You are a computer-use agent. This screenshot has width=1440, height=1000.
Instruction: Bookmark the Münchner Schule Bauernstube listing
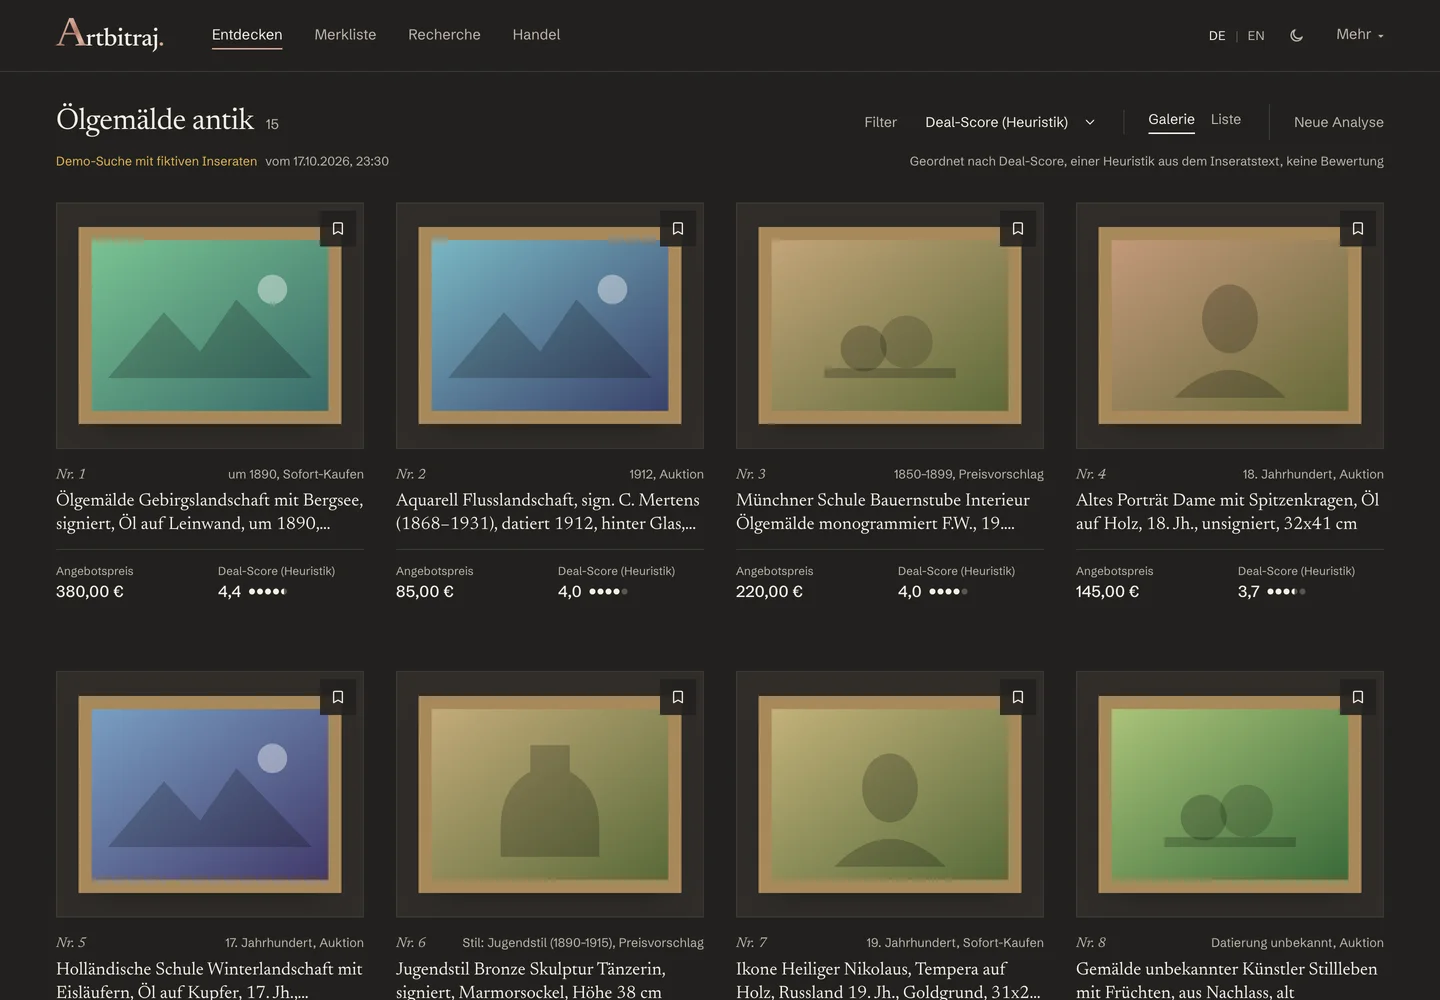[1018, 229]
